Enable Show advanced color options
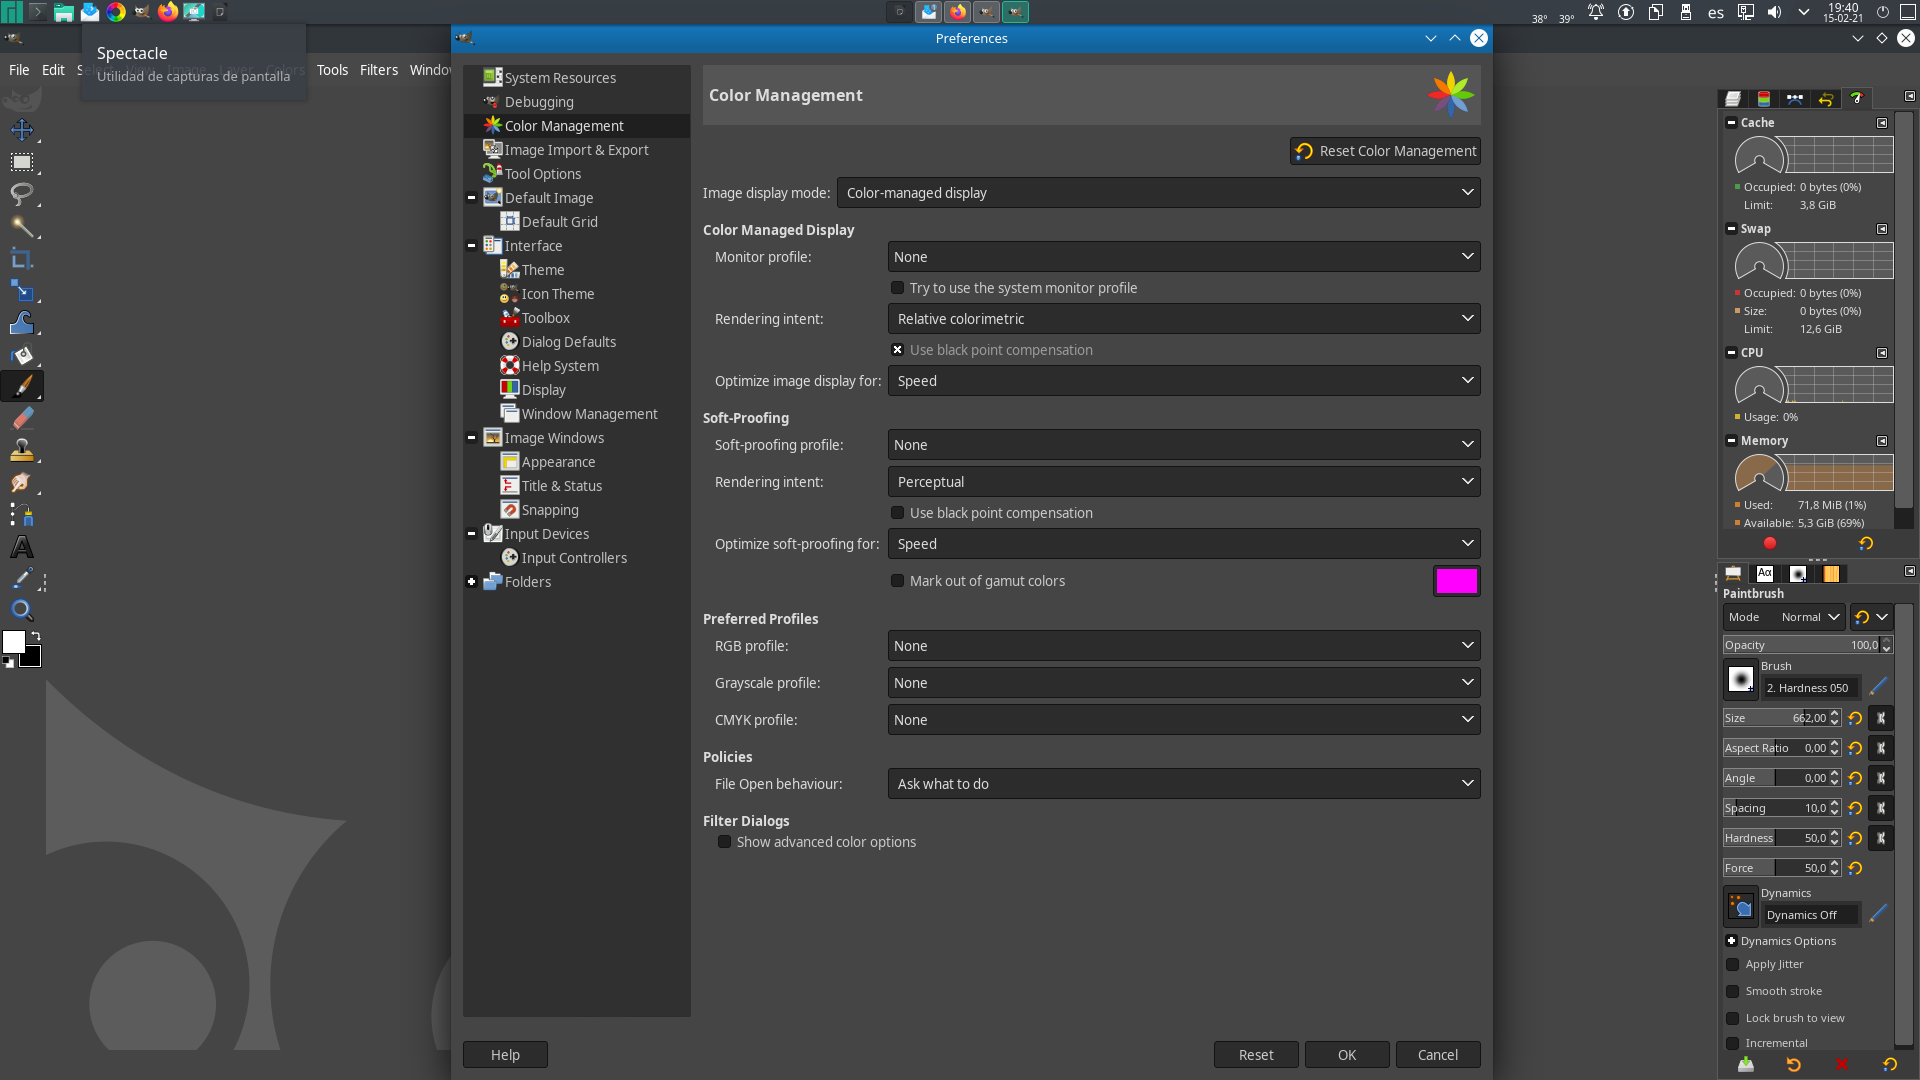1920x1080 pixels. point(725,842)
